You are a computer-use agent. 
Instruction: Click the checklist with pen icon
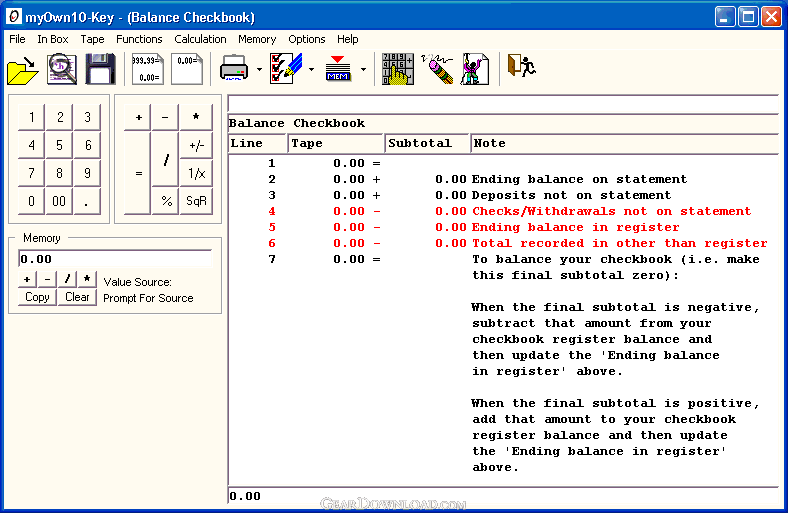pos(286,69)
